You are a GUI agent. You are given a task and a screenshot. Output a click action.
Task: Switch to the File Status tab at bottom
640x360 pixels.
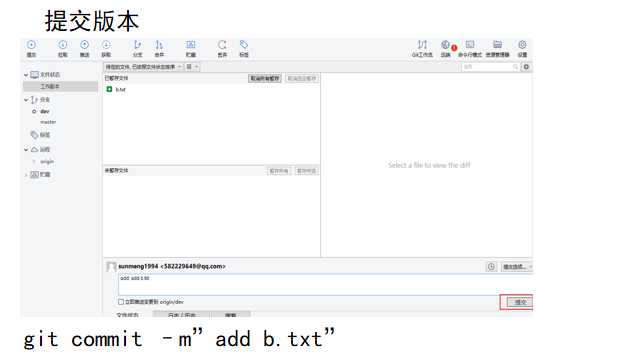click(x=128, y=315)
